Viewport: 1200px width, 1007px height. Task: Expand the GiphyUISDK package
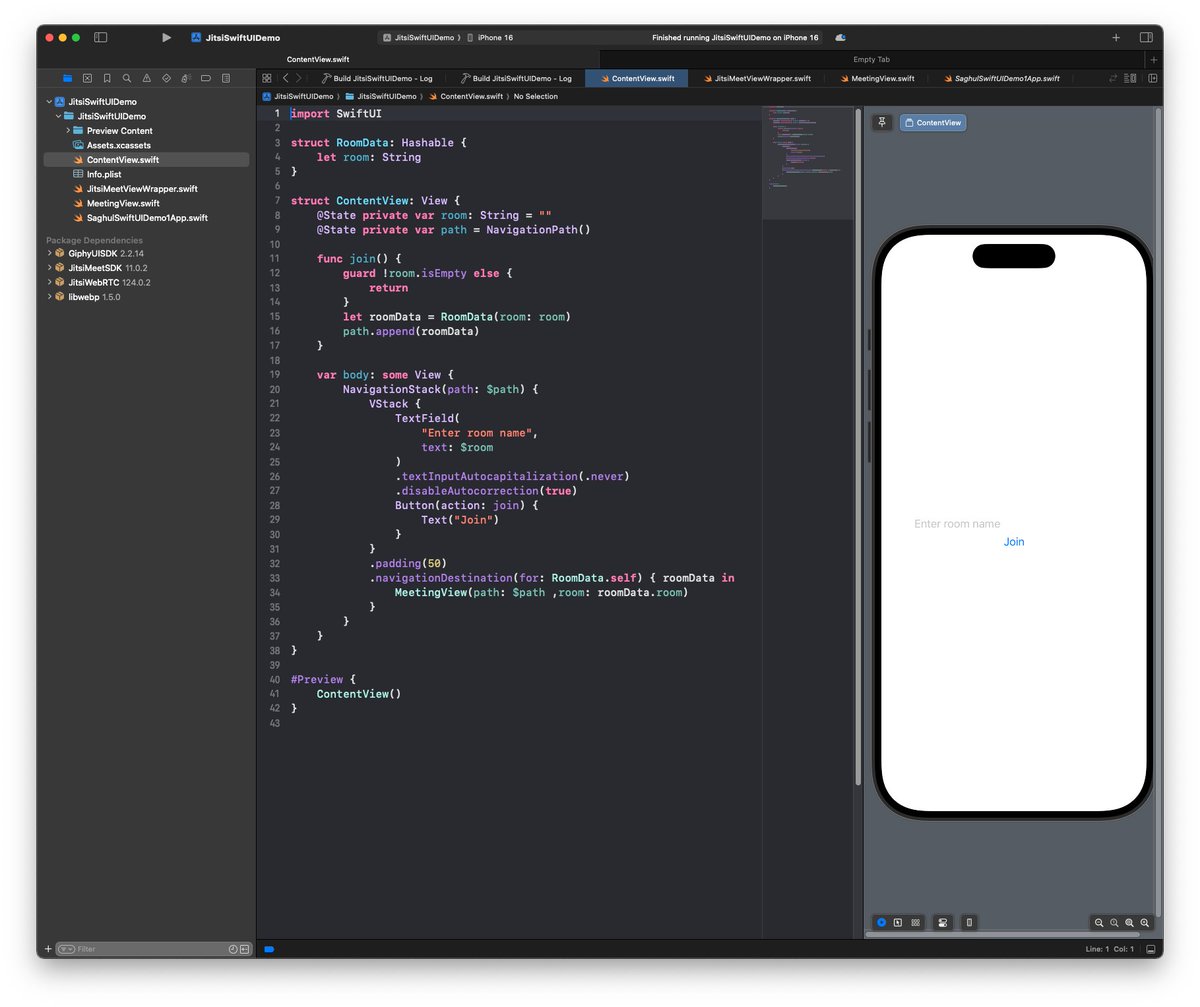49,254
